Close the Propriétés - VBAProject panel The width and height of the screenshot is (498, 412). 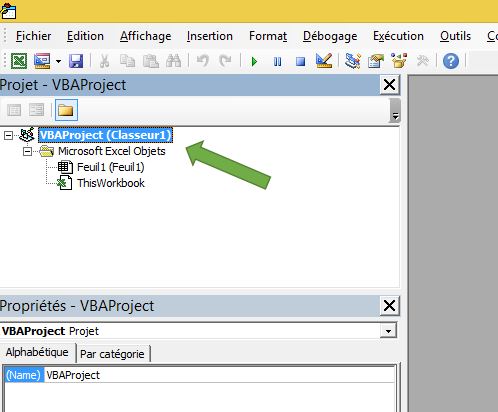pos(389,306)
